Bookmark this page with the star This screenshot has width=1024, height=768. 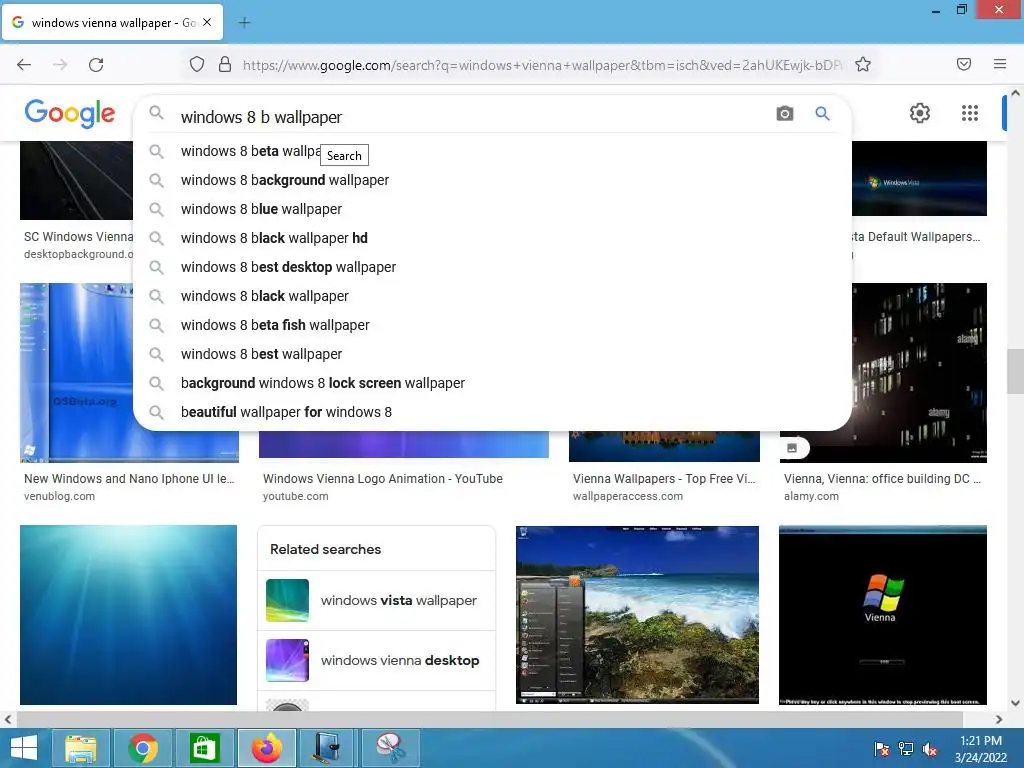[x=863, y=64]
